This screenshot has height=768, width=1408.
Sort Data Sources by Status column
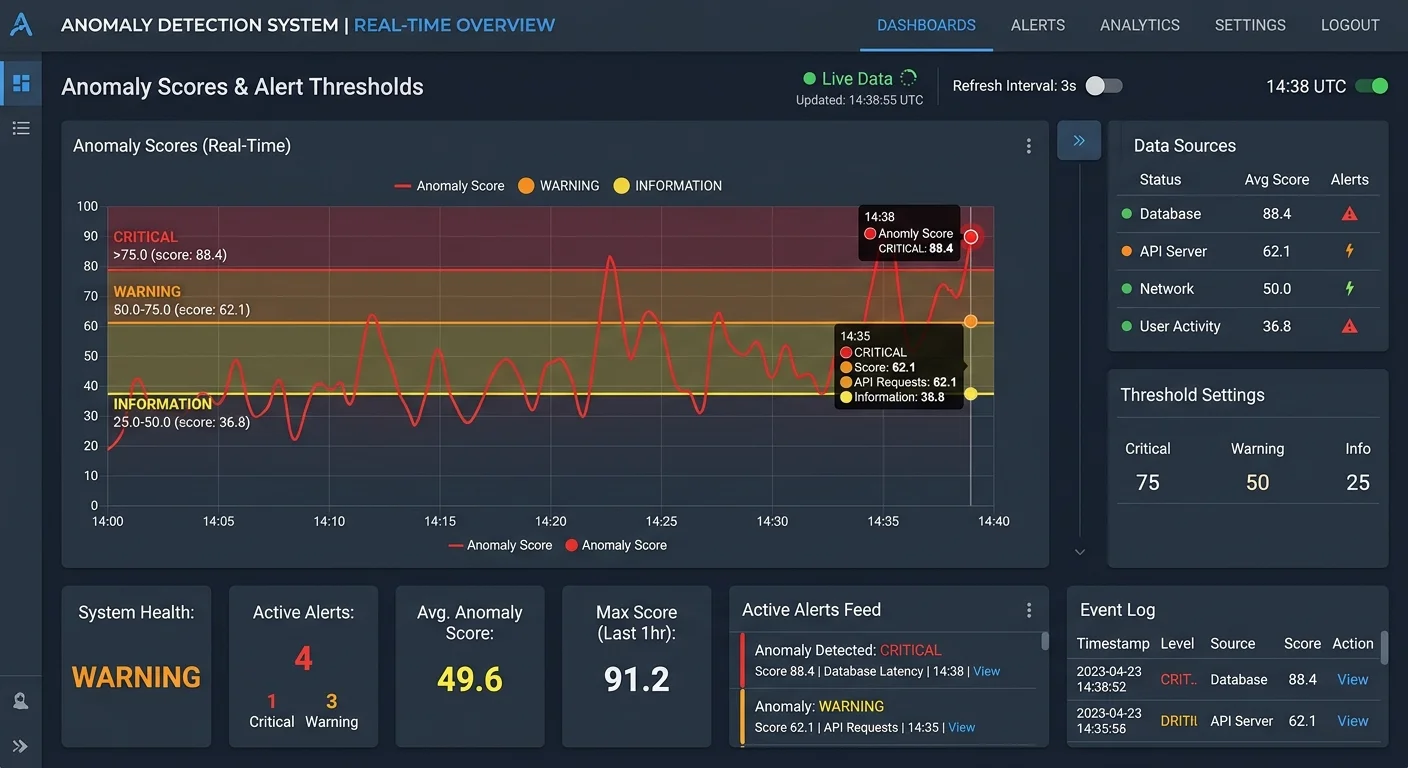(x=1160, y=180)
